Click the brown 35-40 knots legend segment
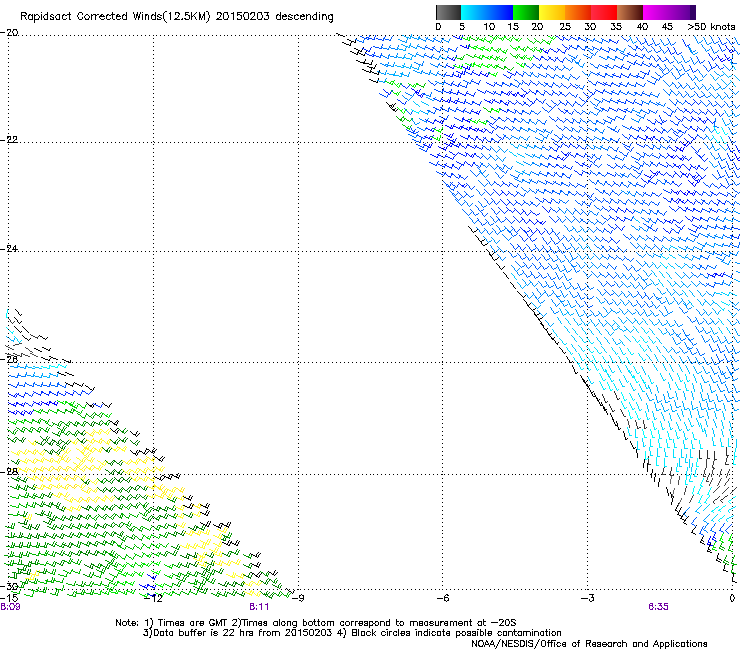740x650 pixels. click(630, 12)
